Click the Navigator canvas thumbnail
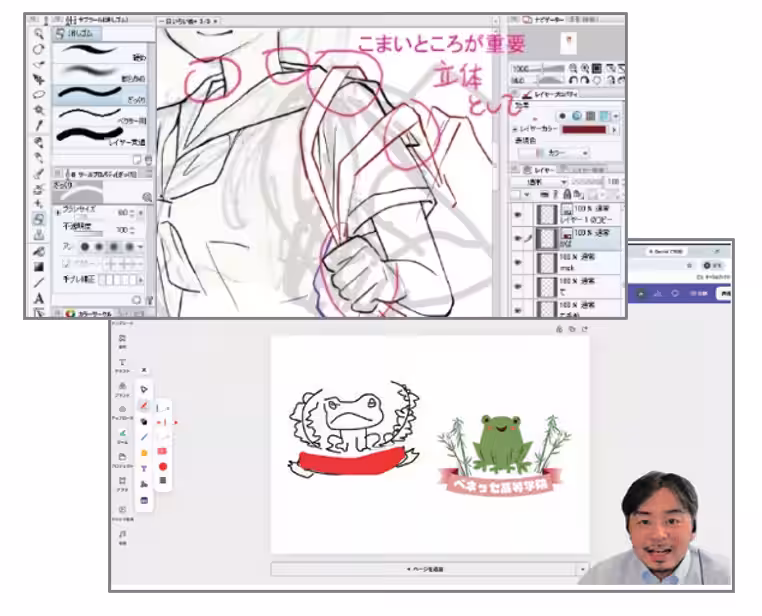Image resolution: width=762 pixels, height=616 pixels. [568, 43]
